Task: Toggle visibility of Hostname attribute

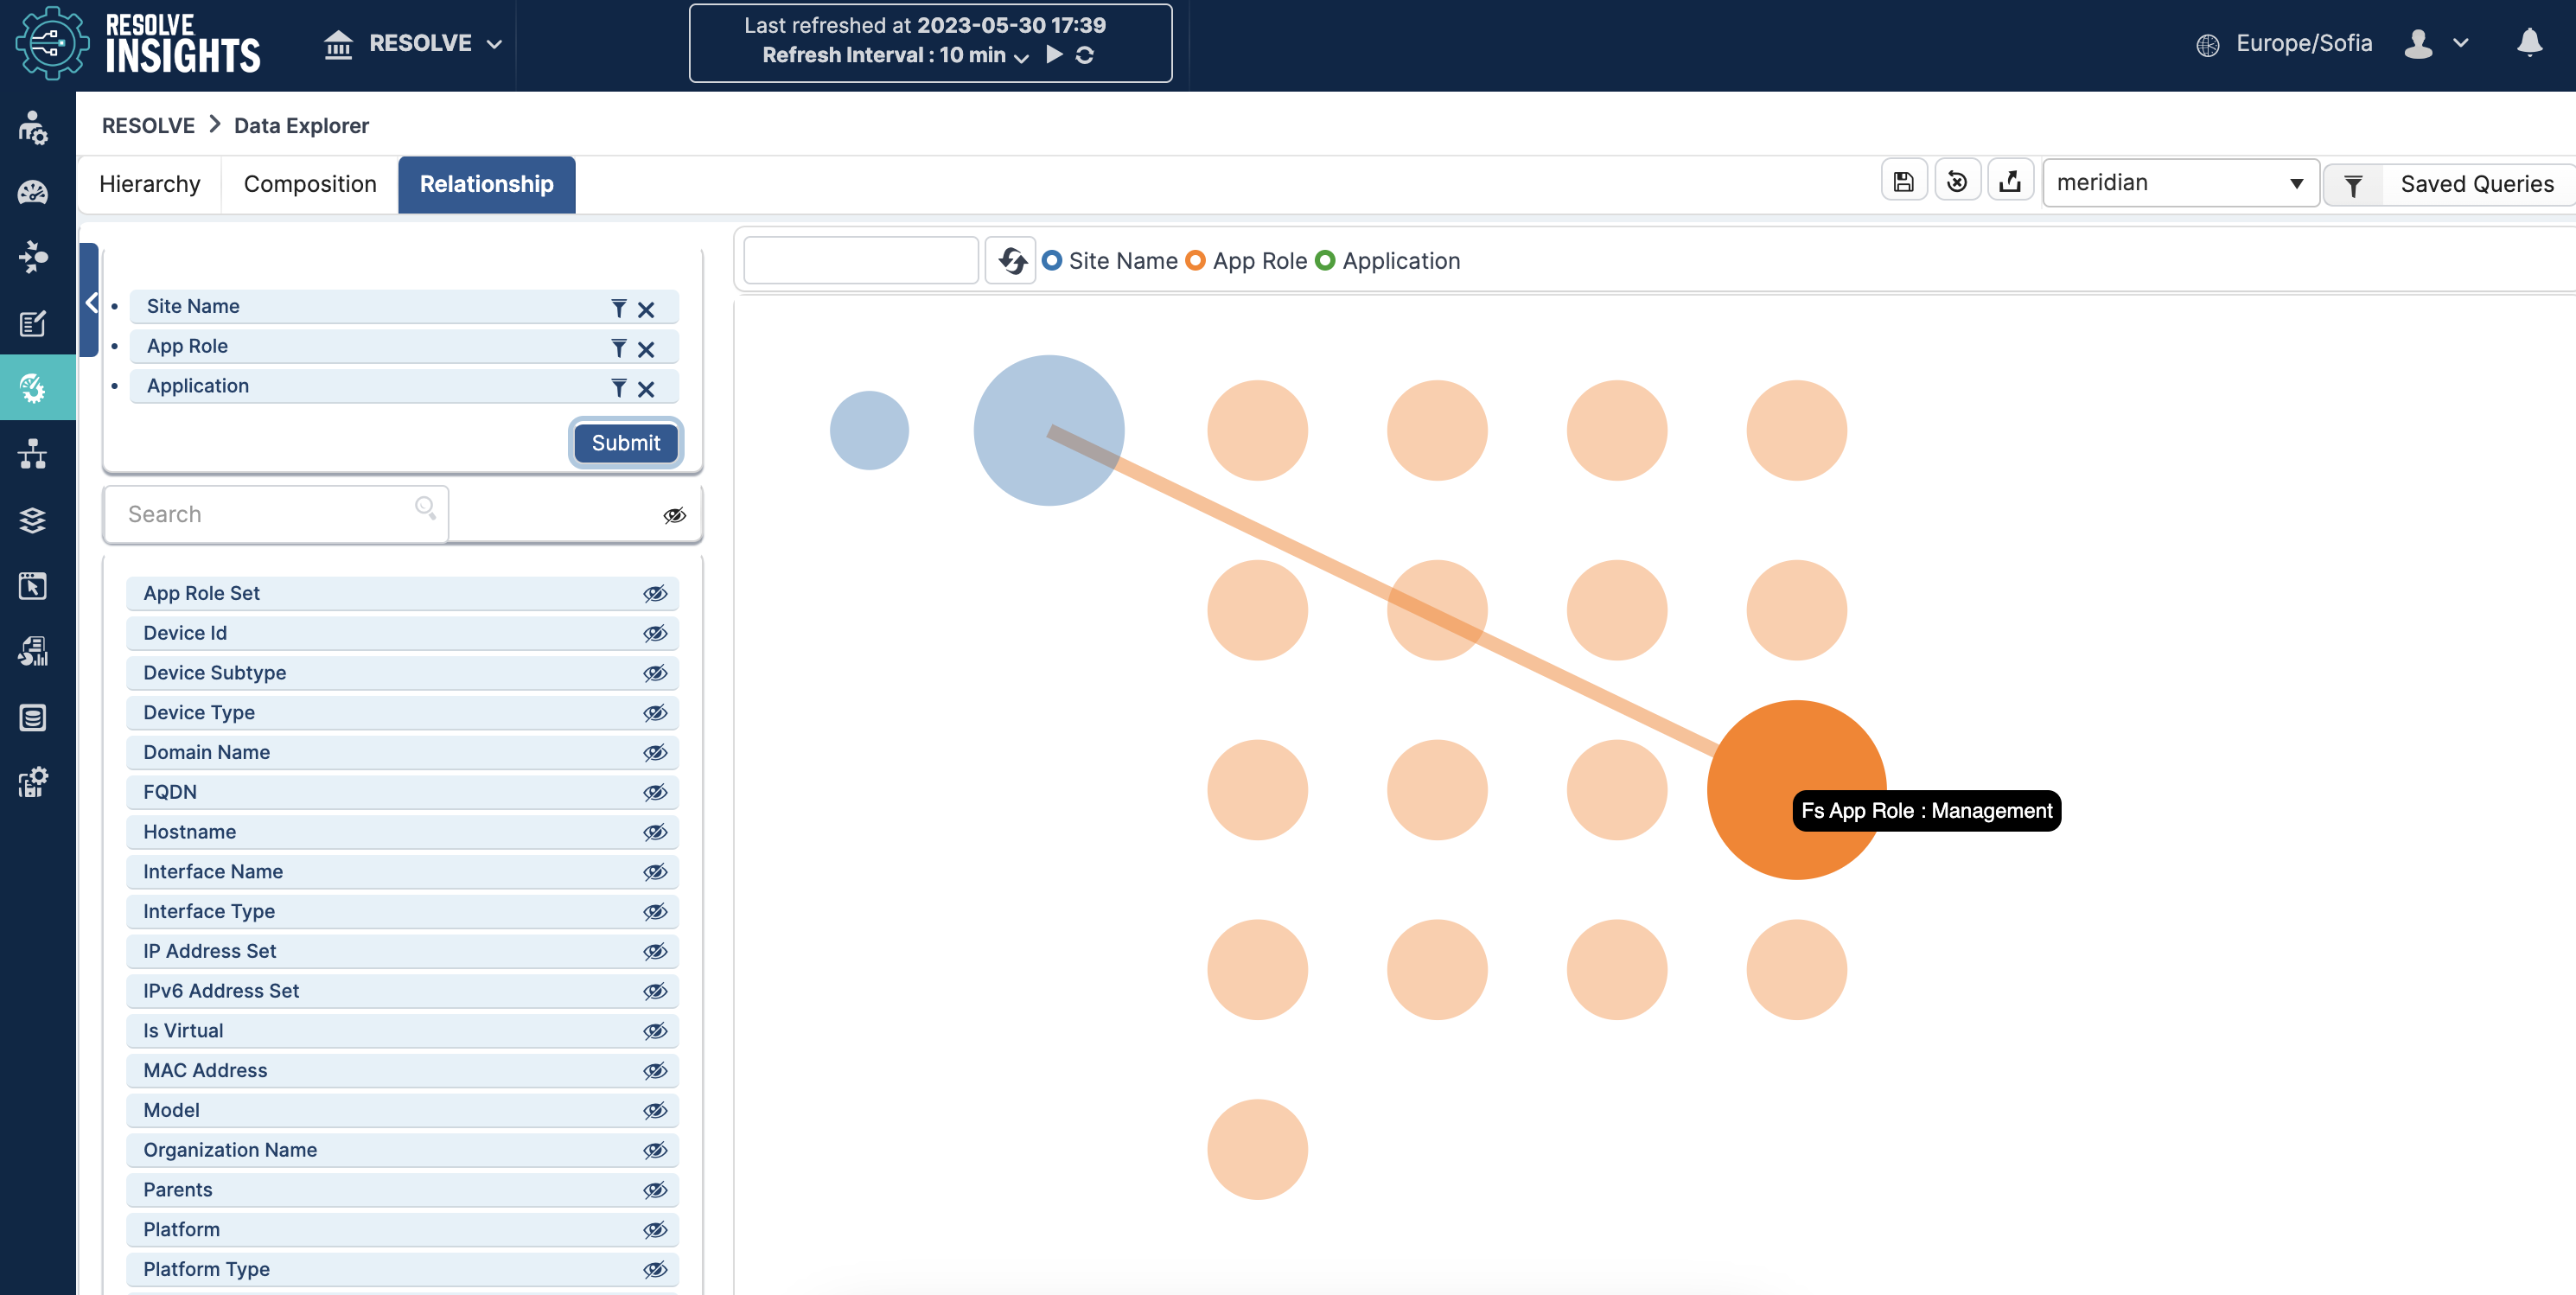Action: click(655, 832)
